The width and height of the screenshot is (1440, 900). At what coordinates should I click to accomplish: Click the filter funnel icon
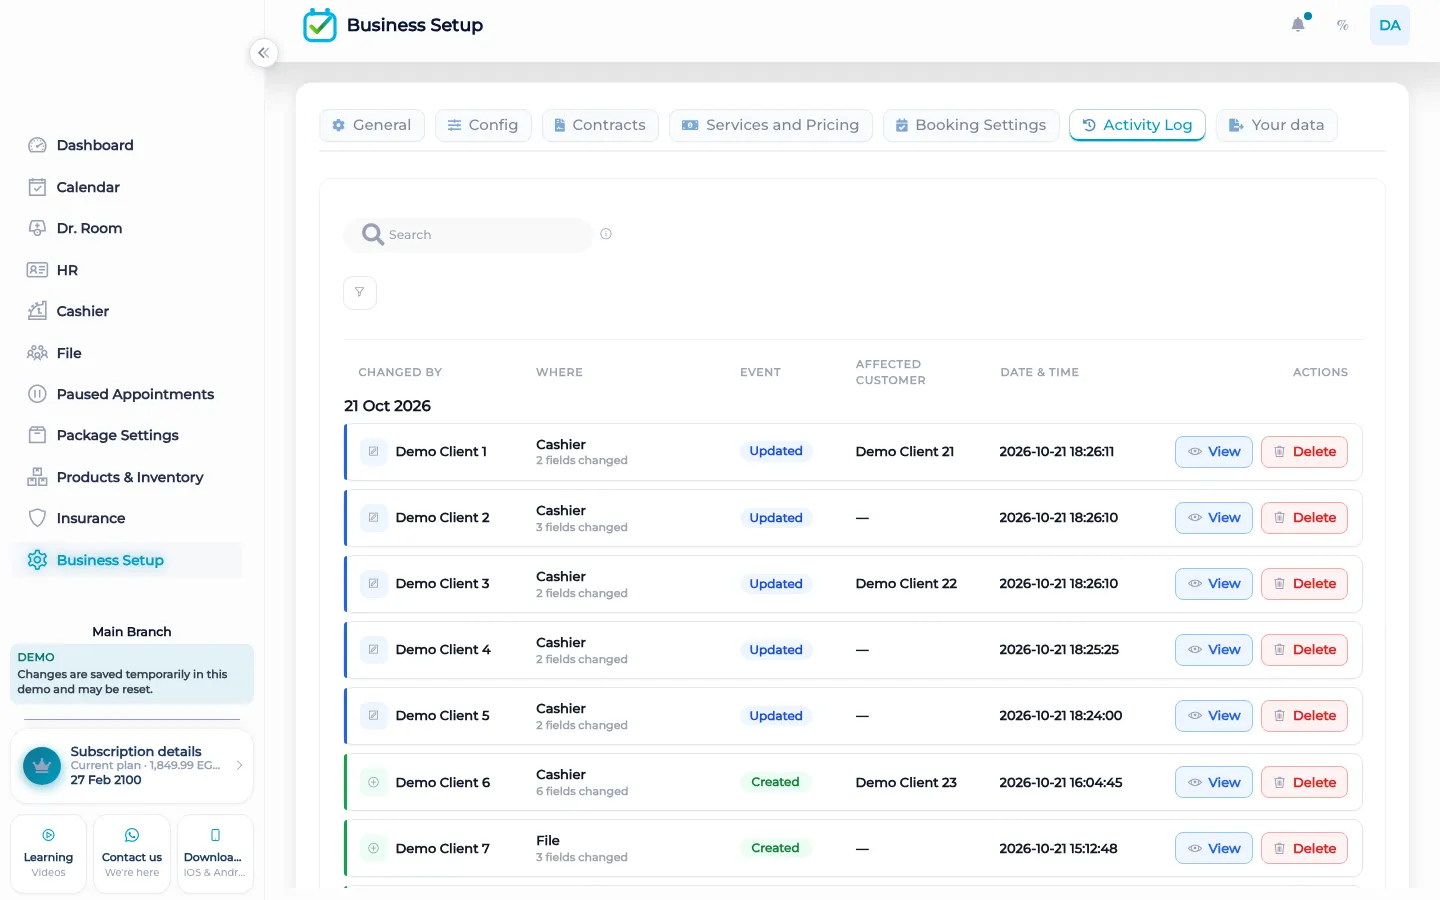click(360, 293)
